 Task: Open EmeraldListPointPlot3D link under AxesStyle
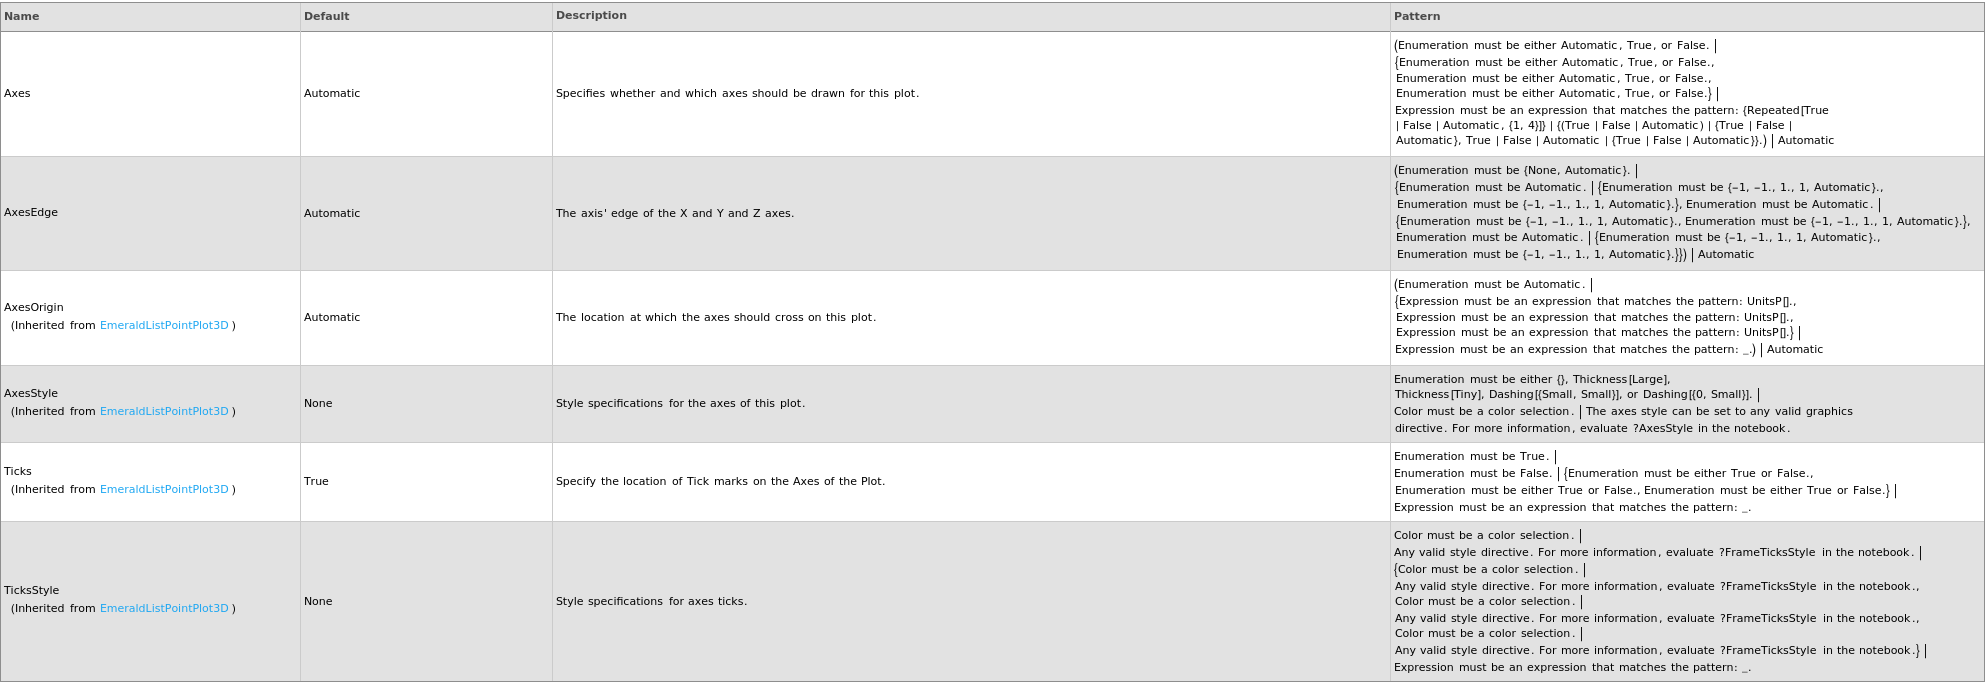coord(164,412)
